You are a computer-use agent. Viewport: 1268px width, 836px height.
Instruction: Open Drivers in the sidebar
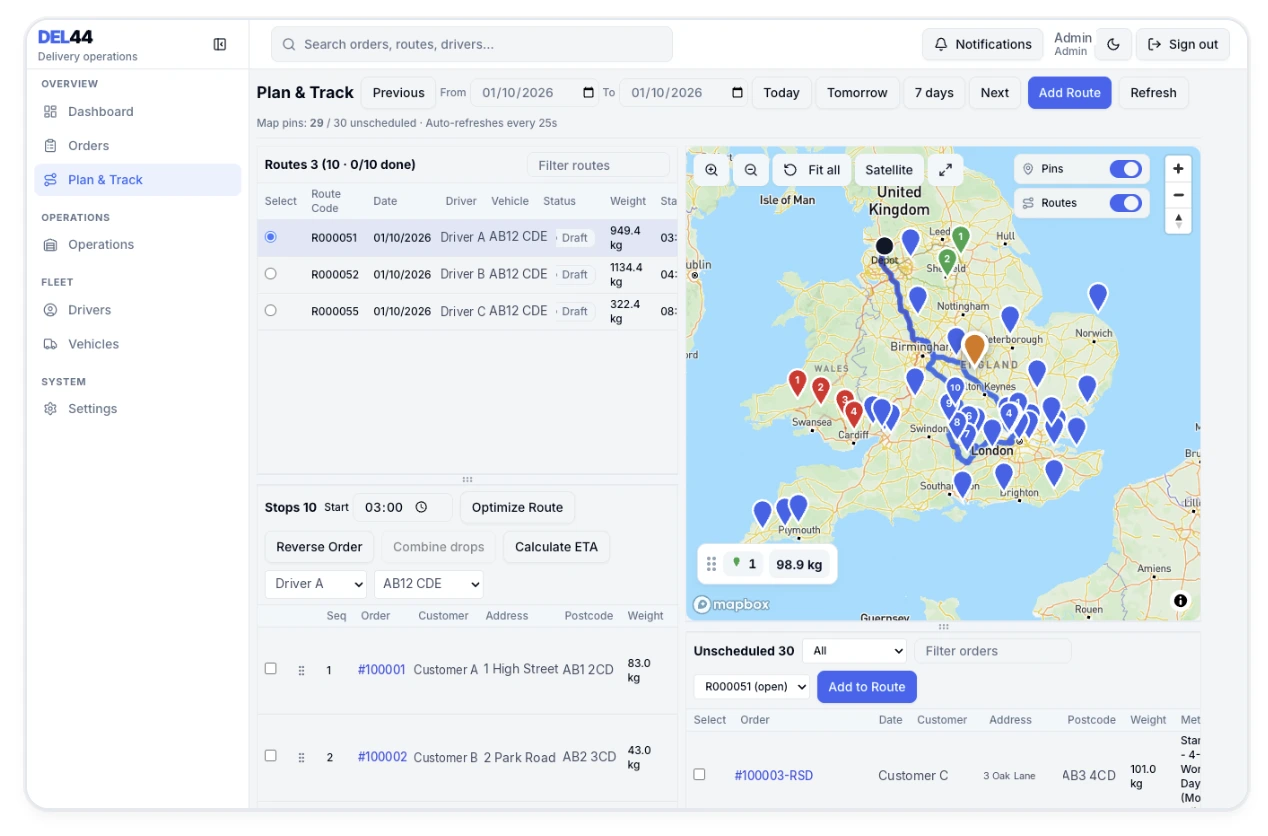tap(137, 310)
